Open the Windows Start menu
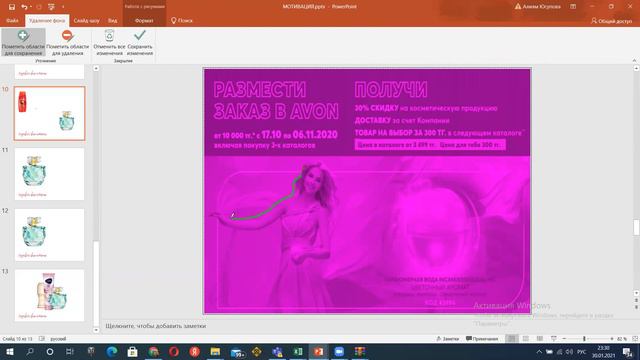This screenshot has height=360, width=640. point(9,351)
